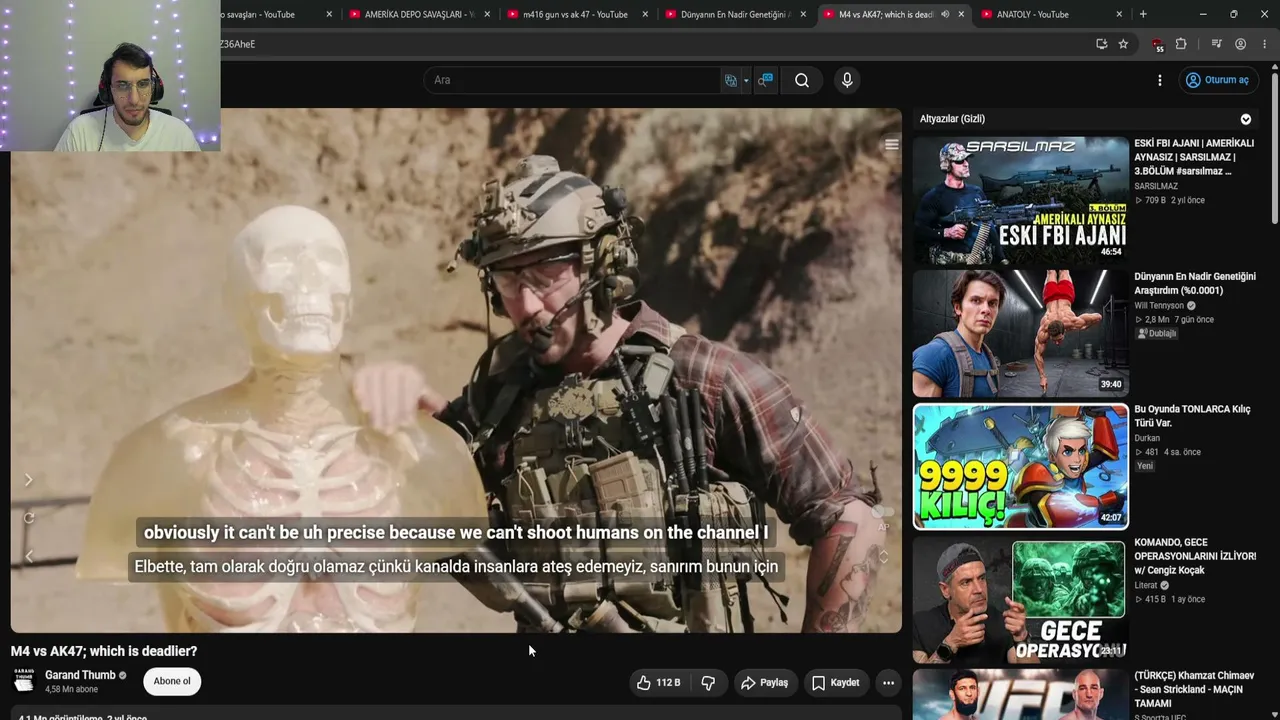Screen dimensions: 1280x720
Task: Click the Will Tennyson channel name
Action: (x=1159, y=306)
